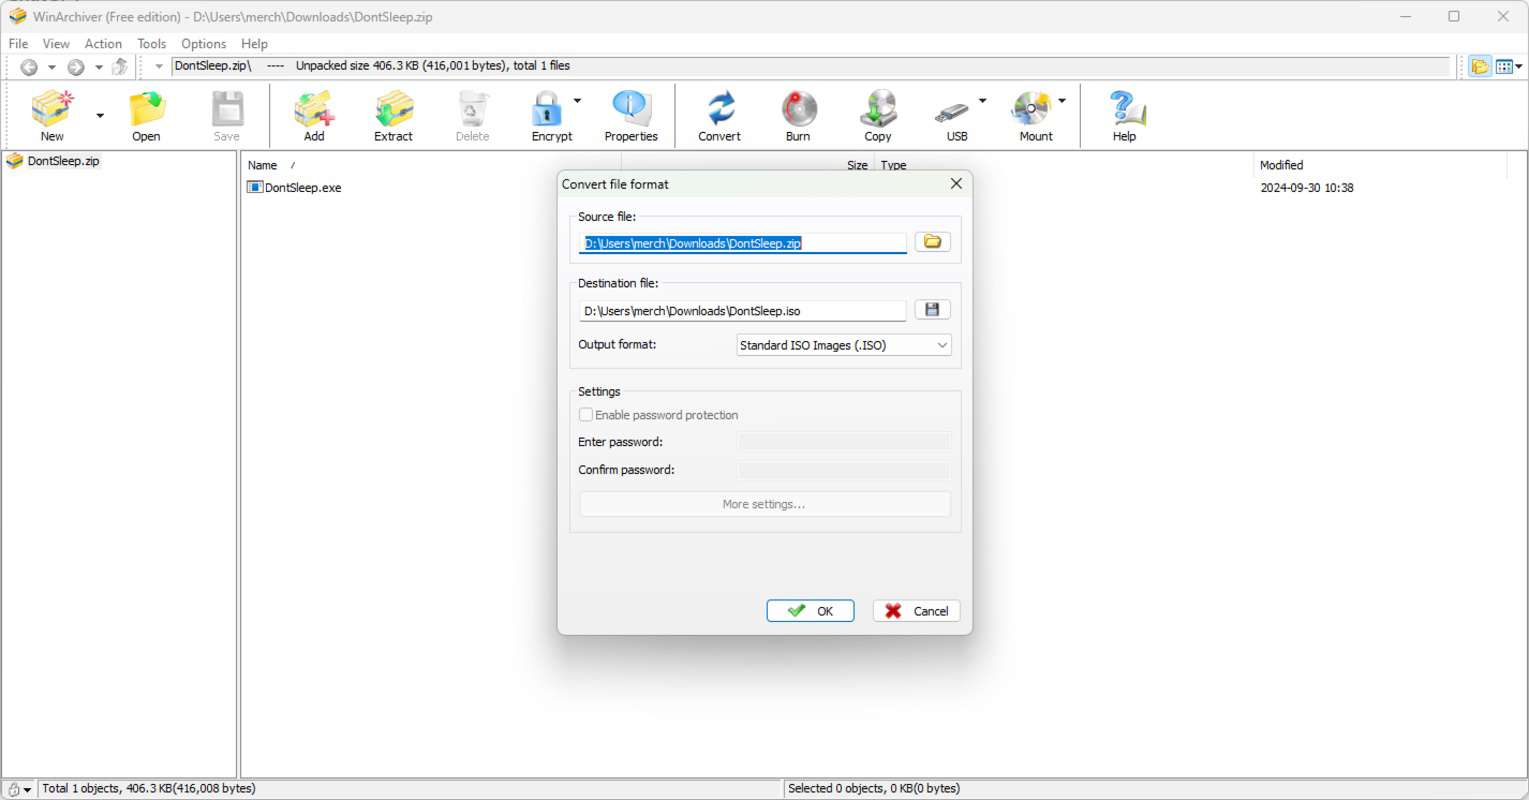Open the Encrypt dropdown arrow
Viewport: 1529px width, 800px height.
(577, 101)
